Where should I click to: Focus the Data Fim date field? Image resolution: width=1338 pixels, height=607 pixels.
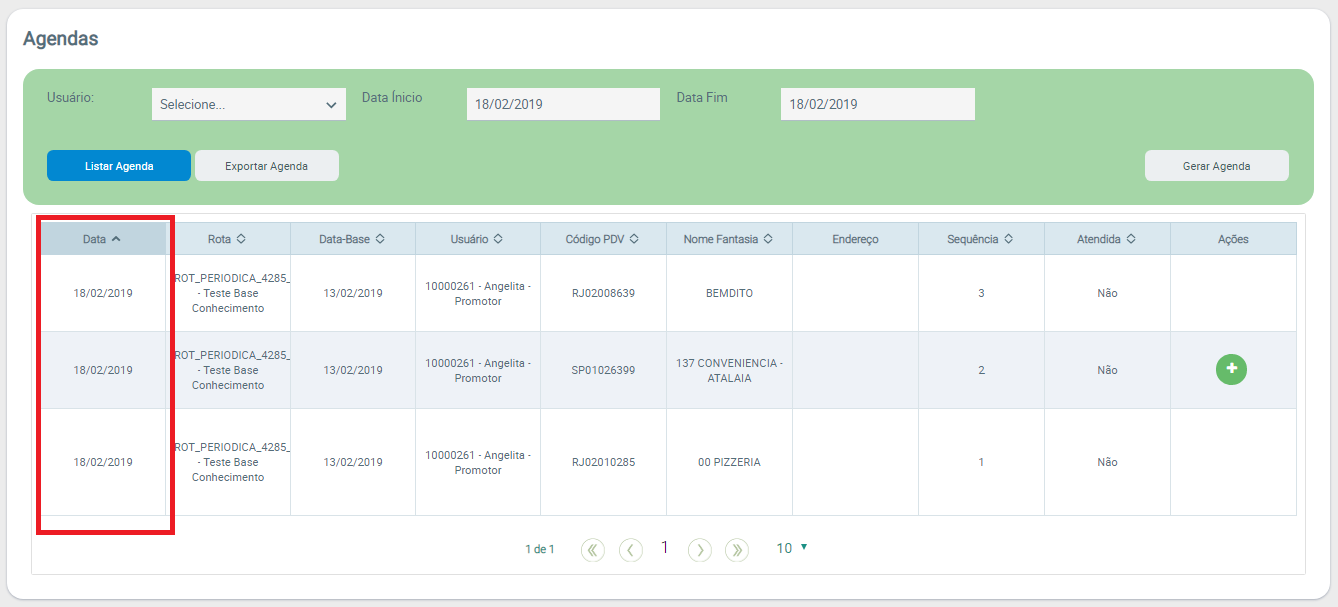click(x=877, y=104)
